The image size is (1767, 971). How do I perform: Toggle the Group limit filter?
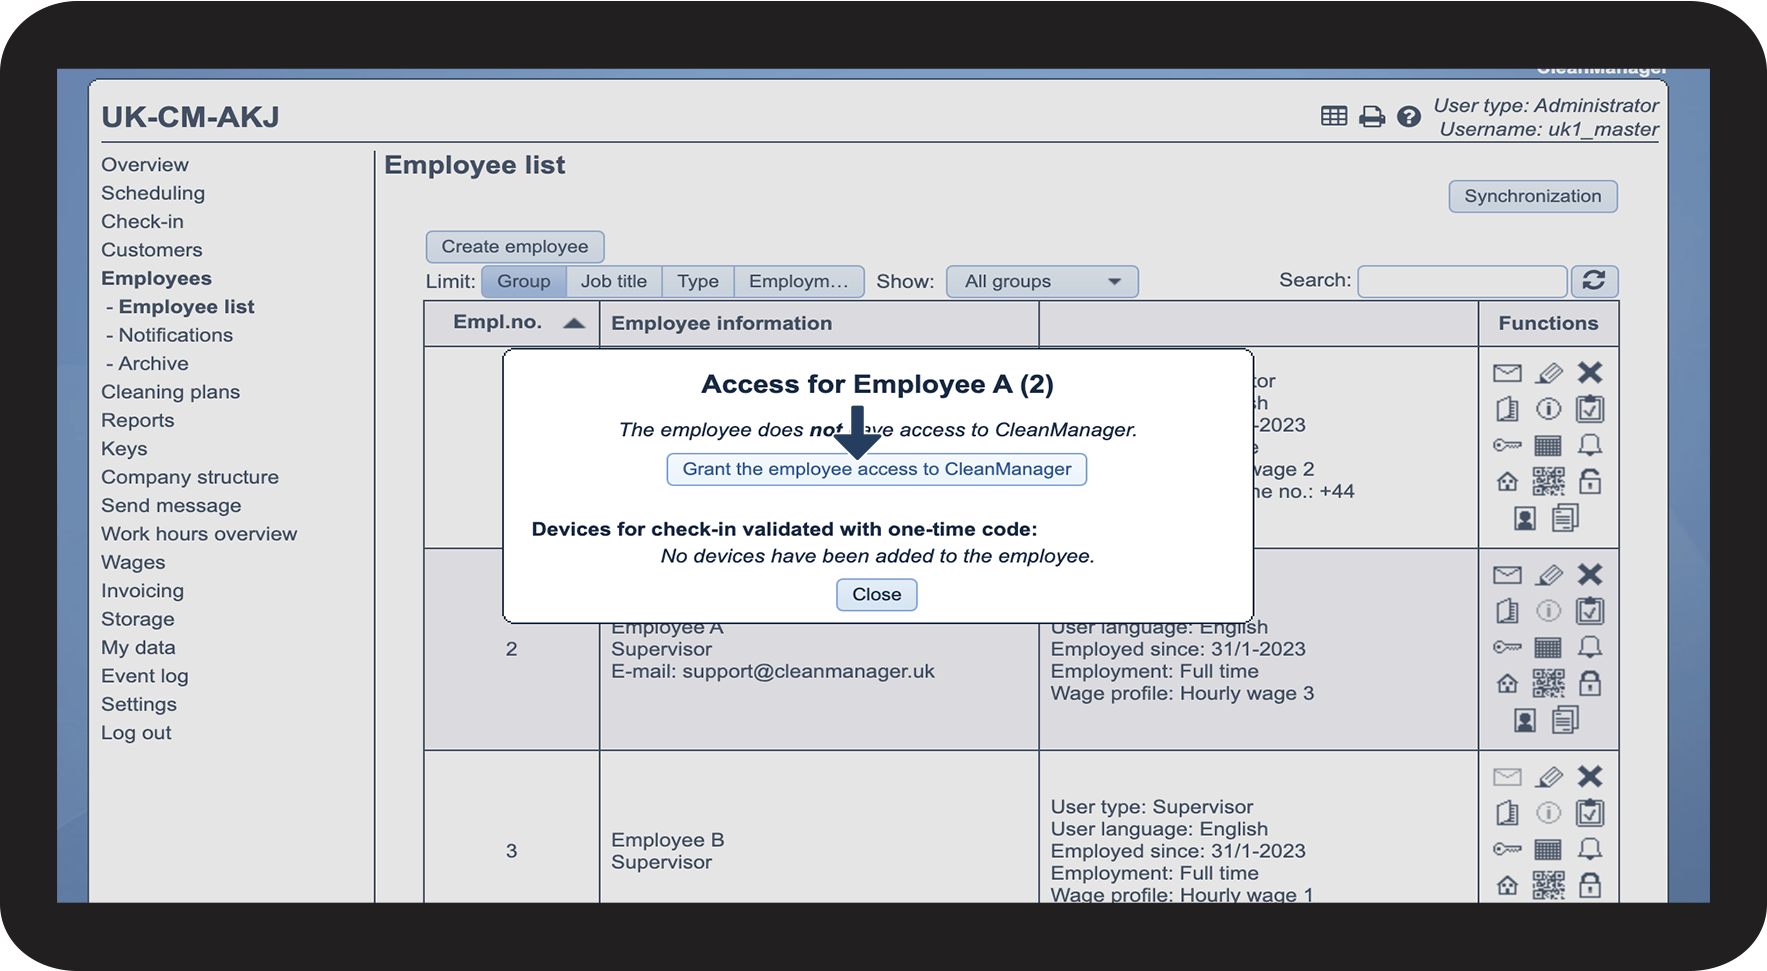(524, 281)
